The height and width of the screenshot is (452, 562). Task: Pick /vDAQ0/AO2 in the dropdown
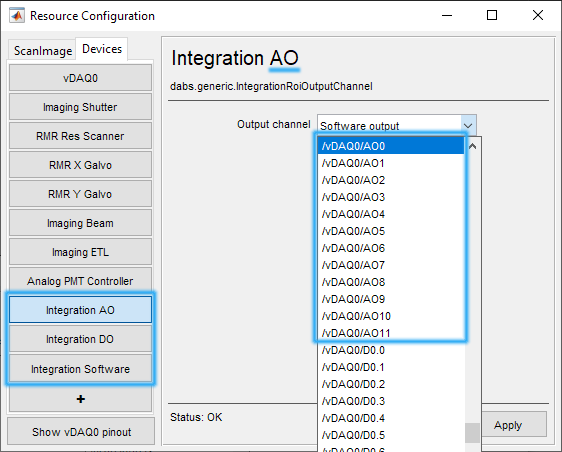coord(391,180)
